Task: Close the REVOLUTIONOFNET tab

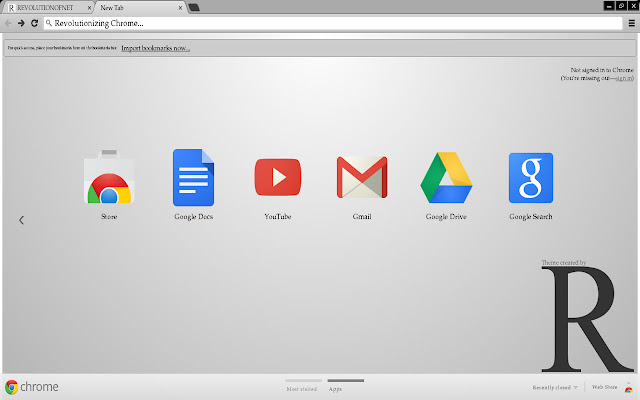Action: pos(89,8)
